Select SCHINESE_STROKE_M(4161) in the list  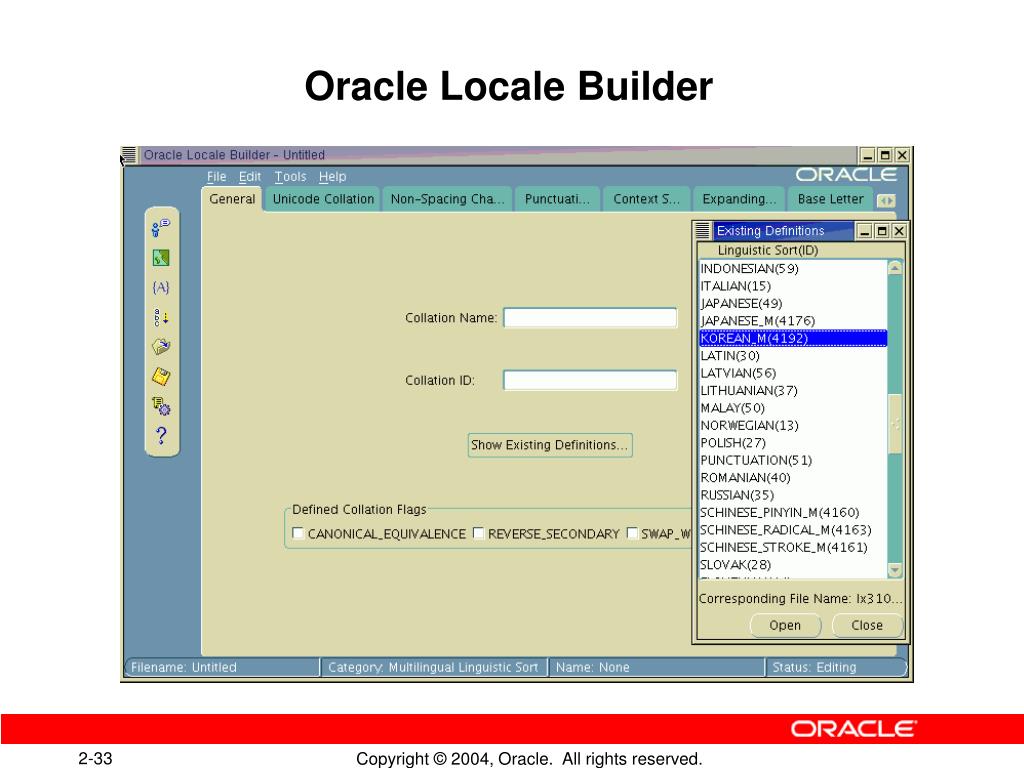(793, 547)
